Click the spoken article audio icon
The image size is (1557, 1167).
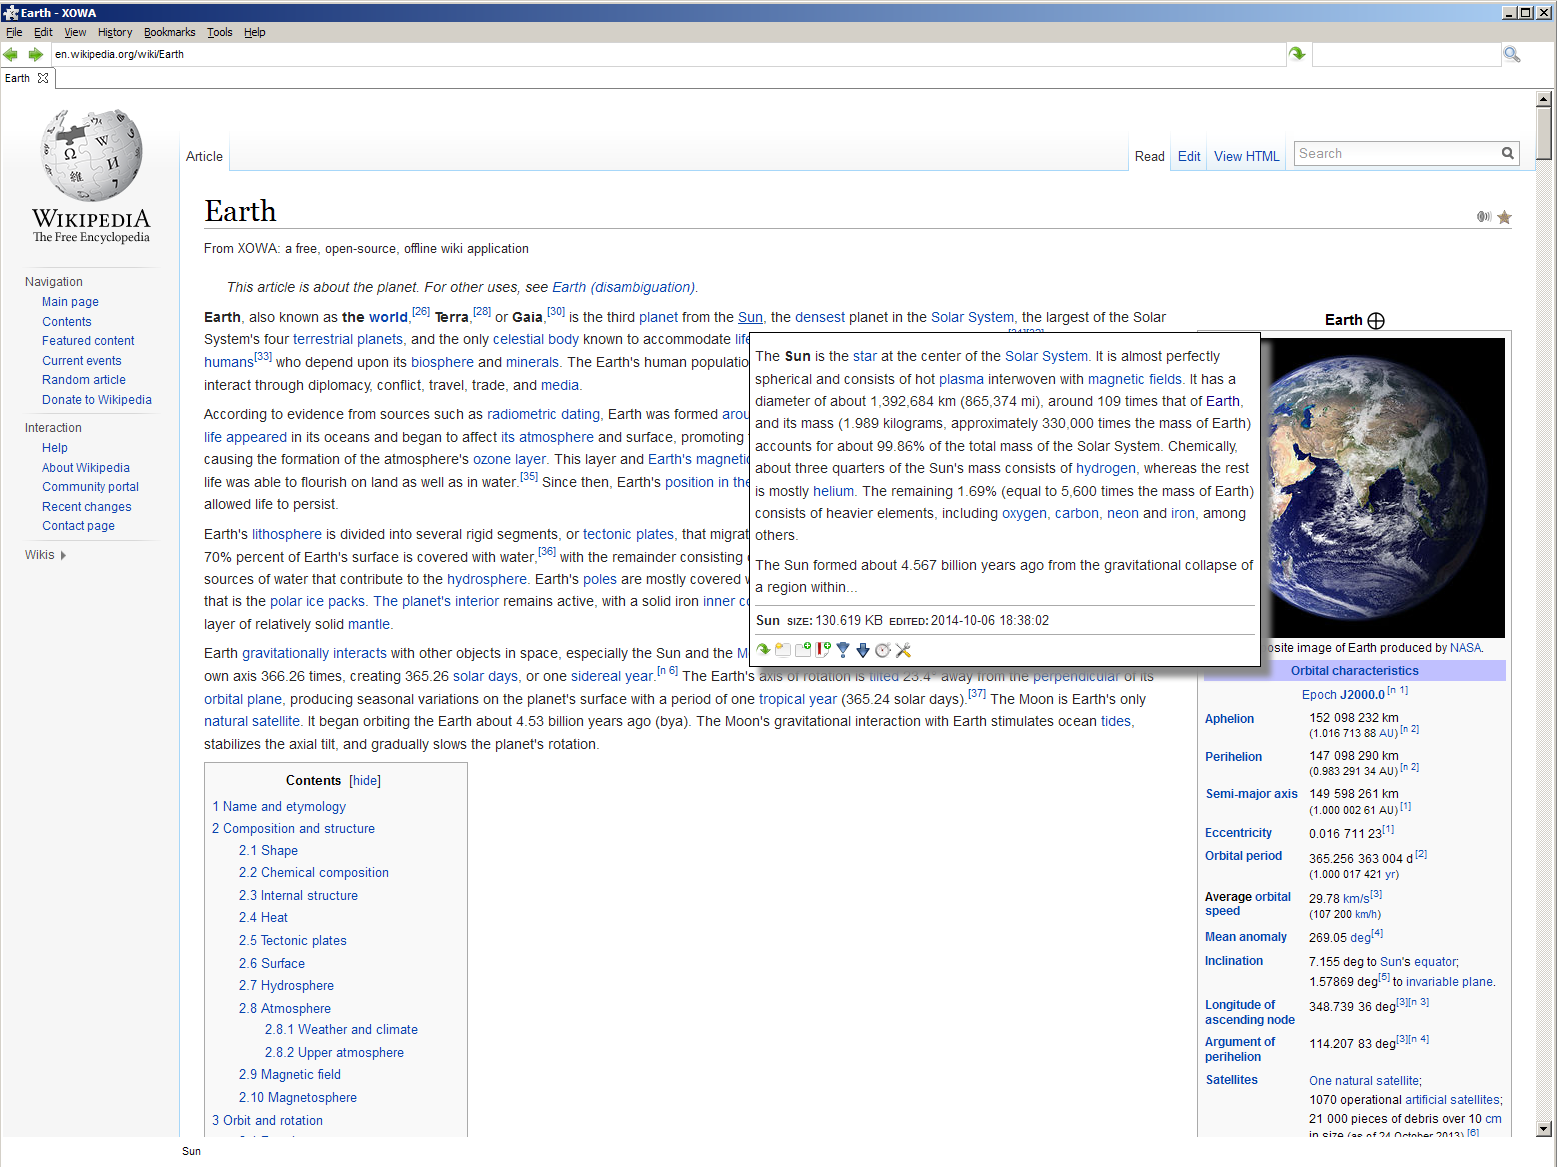click(x=1483, y=217)
